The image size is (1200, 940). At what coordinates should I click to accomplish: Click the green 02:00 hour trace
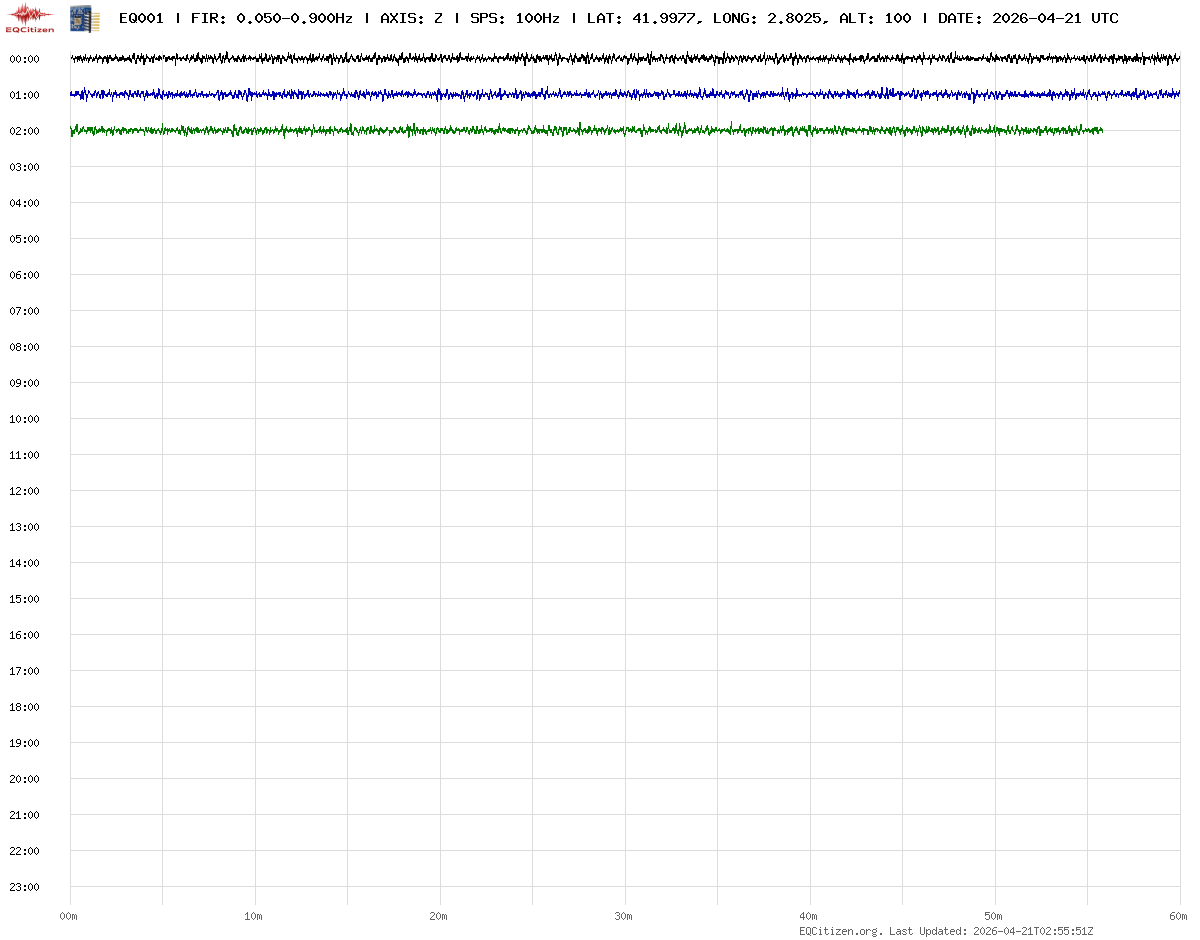point(586,131)
